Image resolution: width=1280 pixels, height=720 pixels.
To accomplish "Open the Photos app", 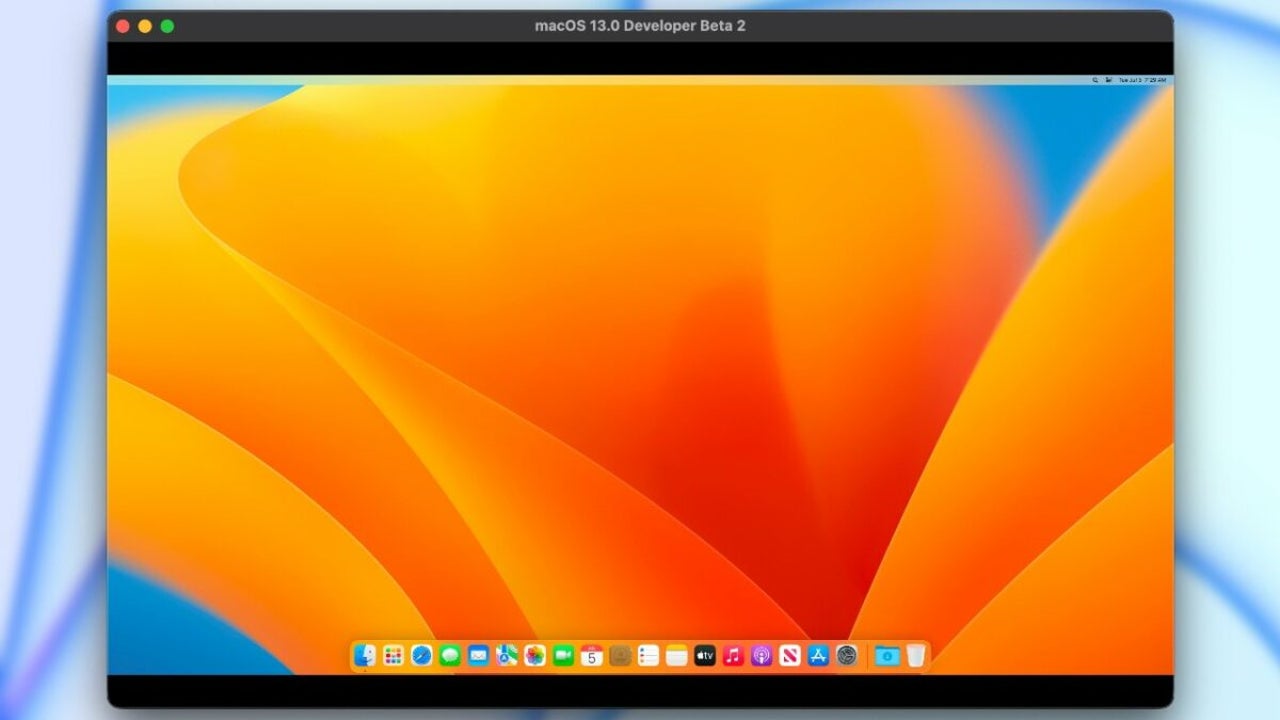I will (x=534, y=657).
